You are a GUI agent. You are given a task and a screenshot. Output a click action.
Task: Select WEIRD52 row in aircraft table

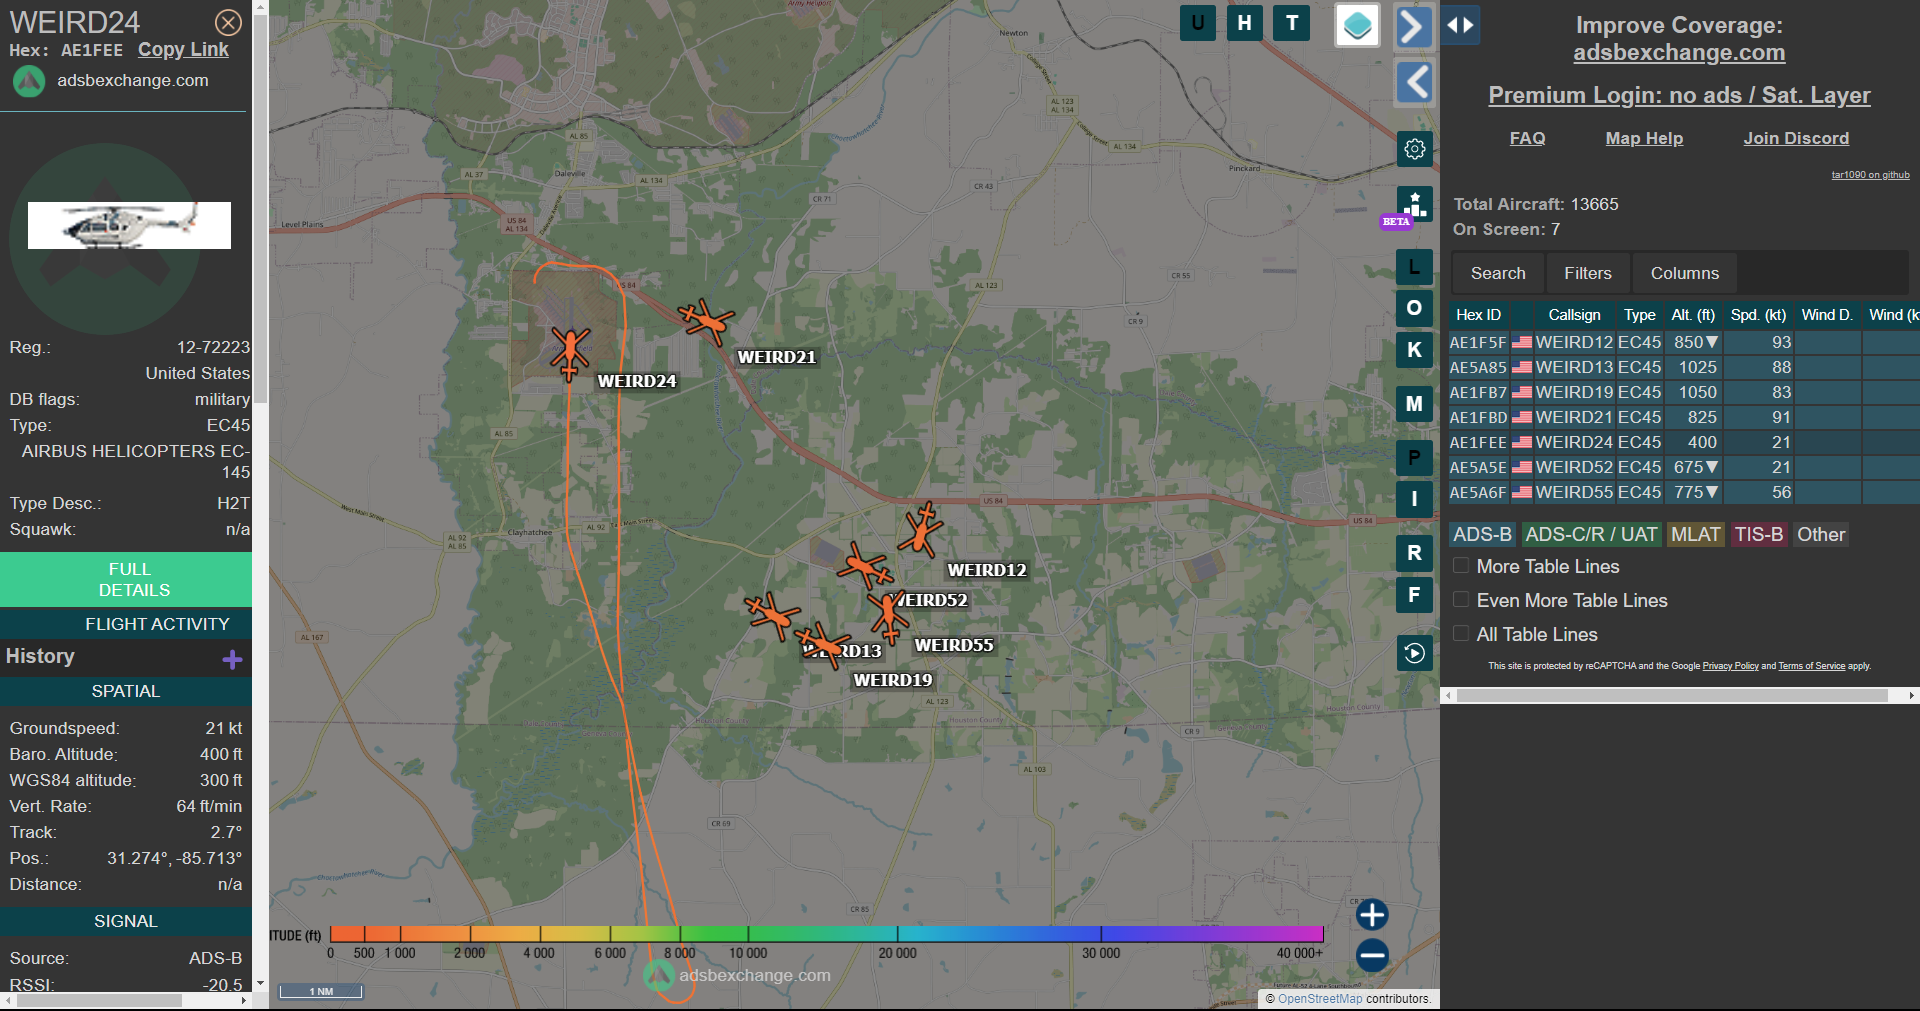point(1684,467)
